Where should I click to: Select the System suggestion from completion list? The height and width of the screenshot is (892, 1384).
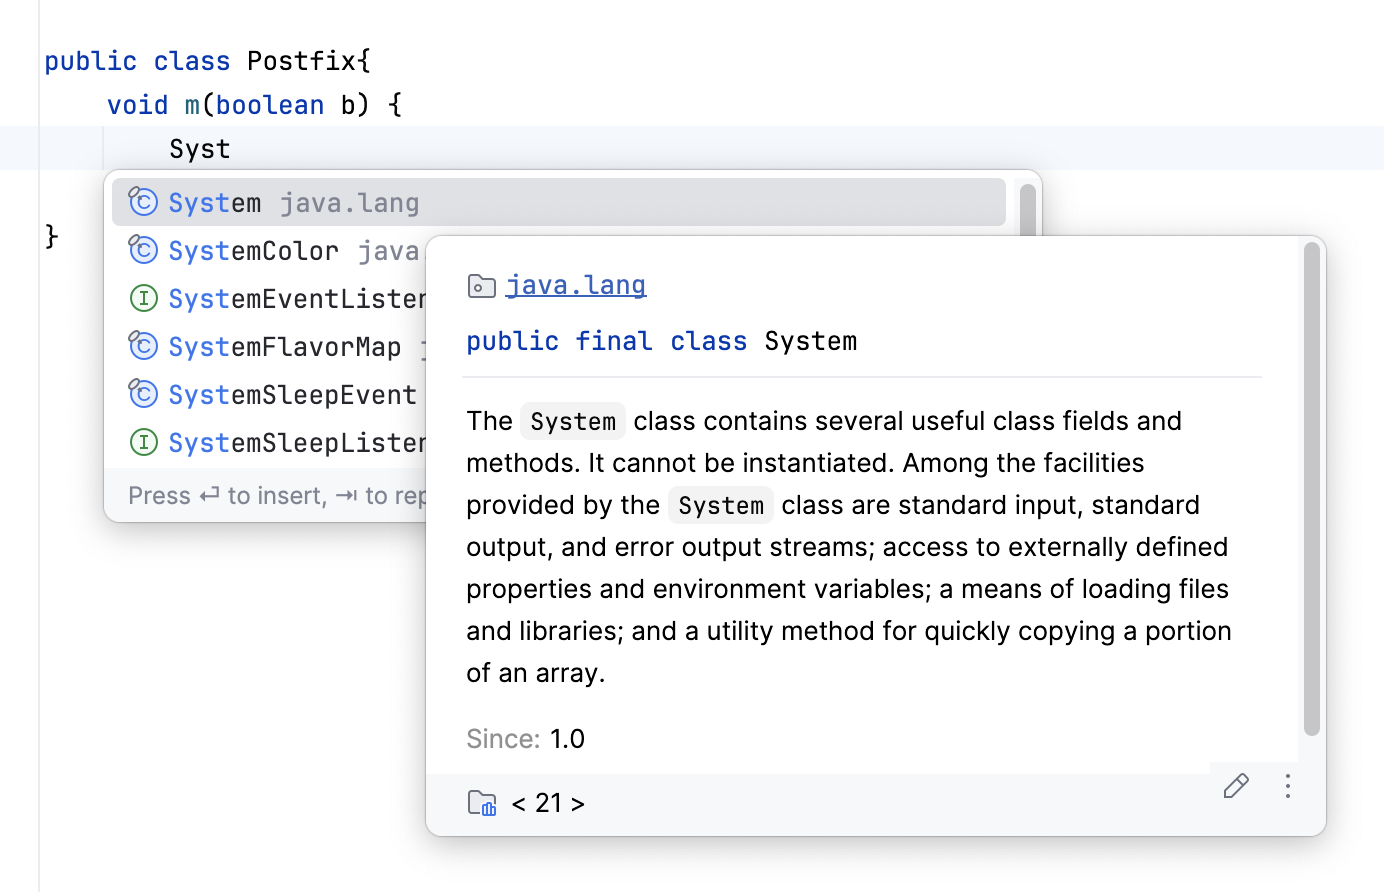coord(214,201)
